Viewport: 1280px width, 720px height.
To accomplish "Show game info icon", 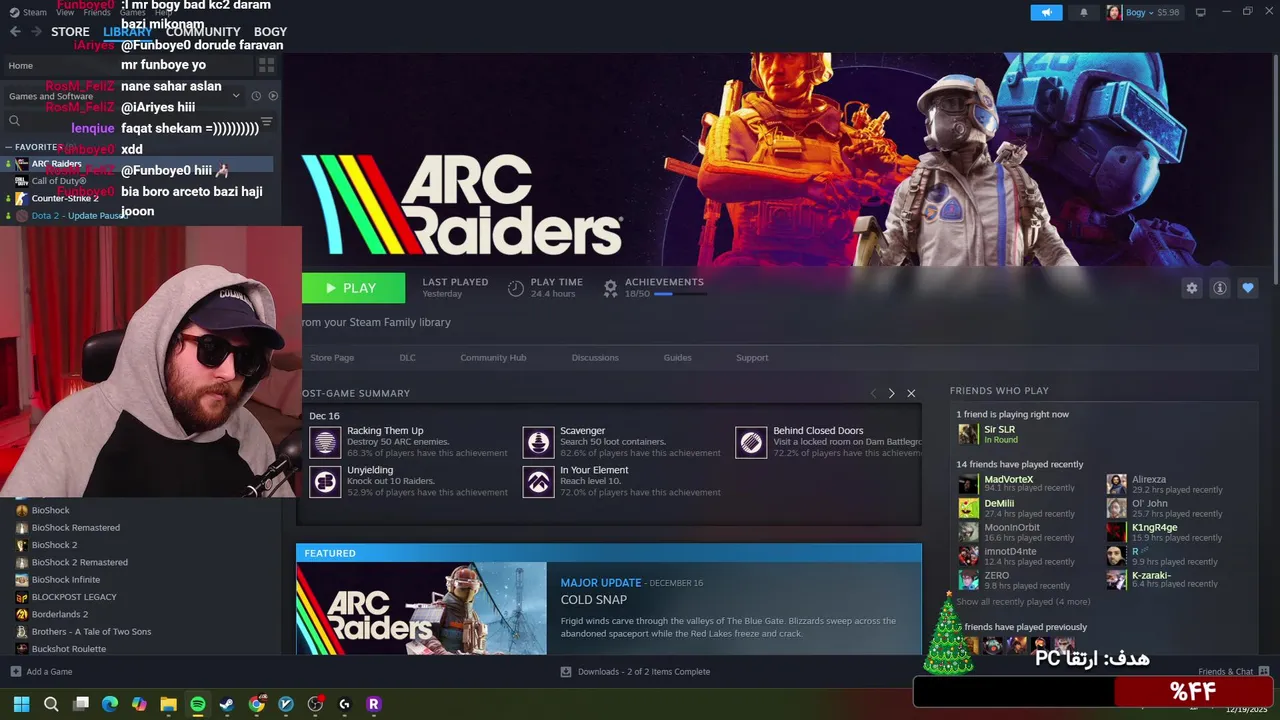I will point(1219,288).
